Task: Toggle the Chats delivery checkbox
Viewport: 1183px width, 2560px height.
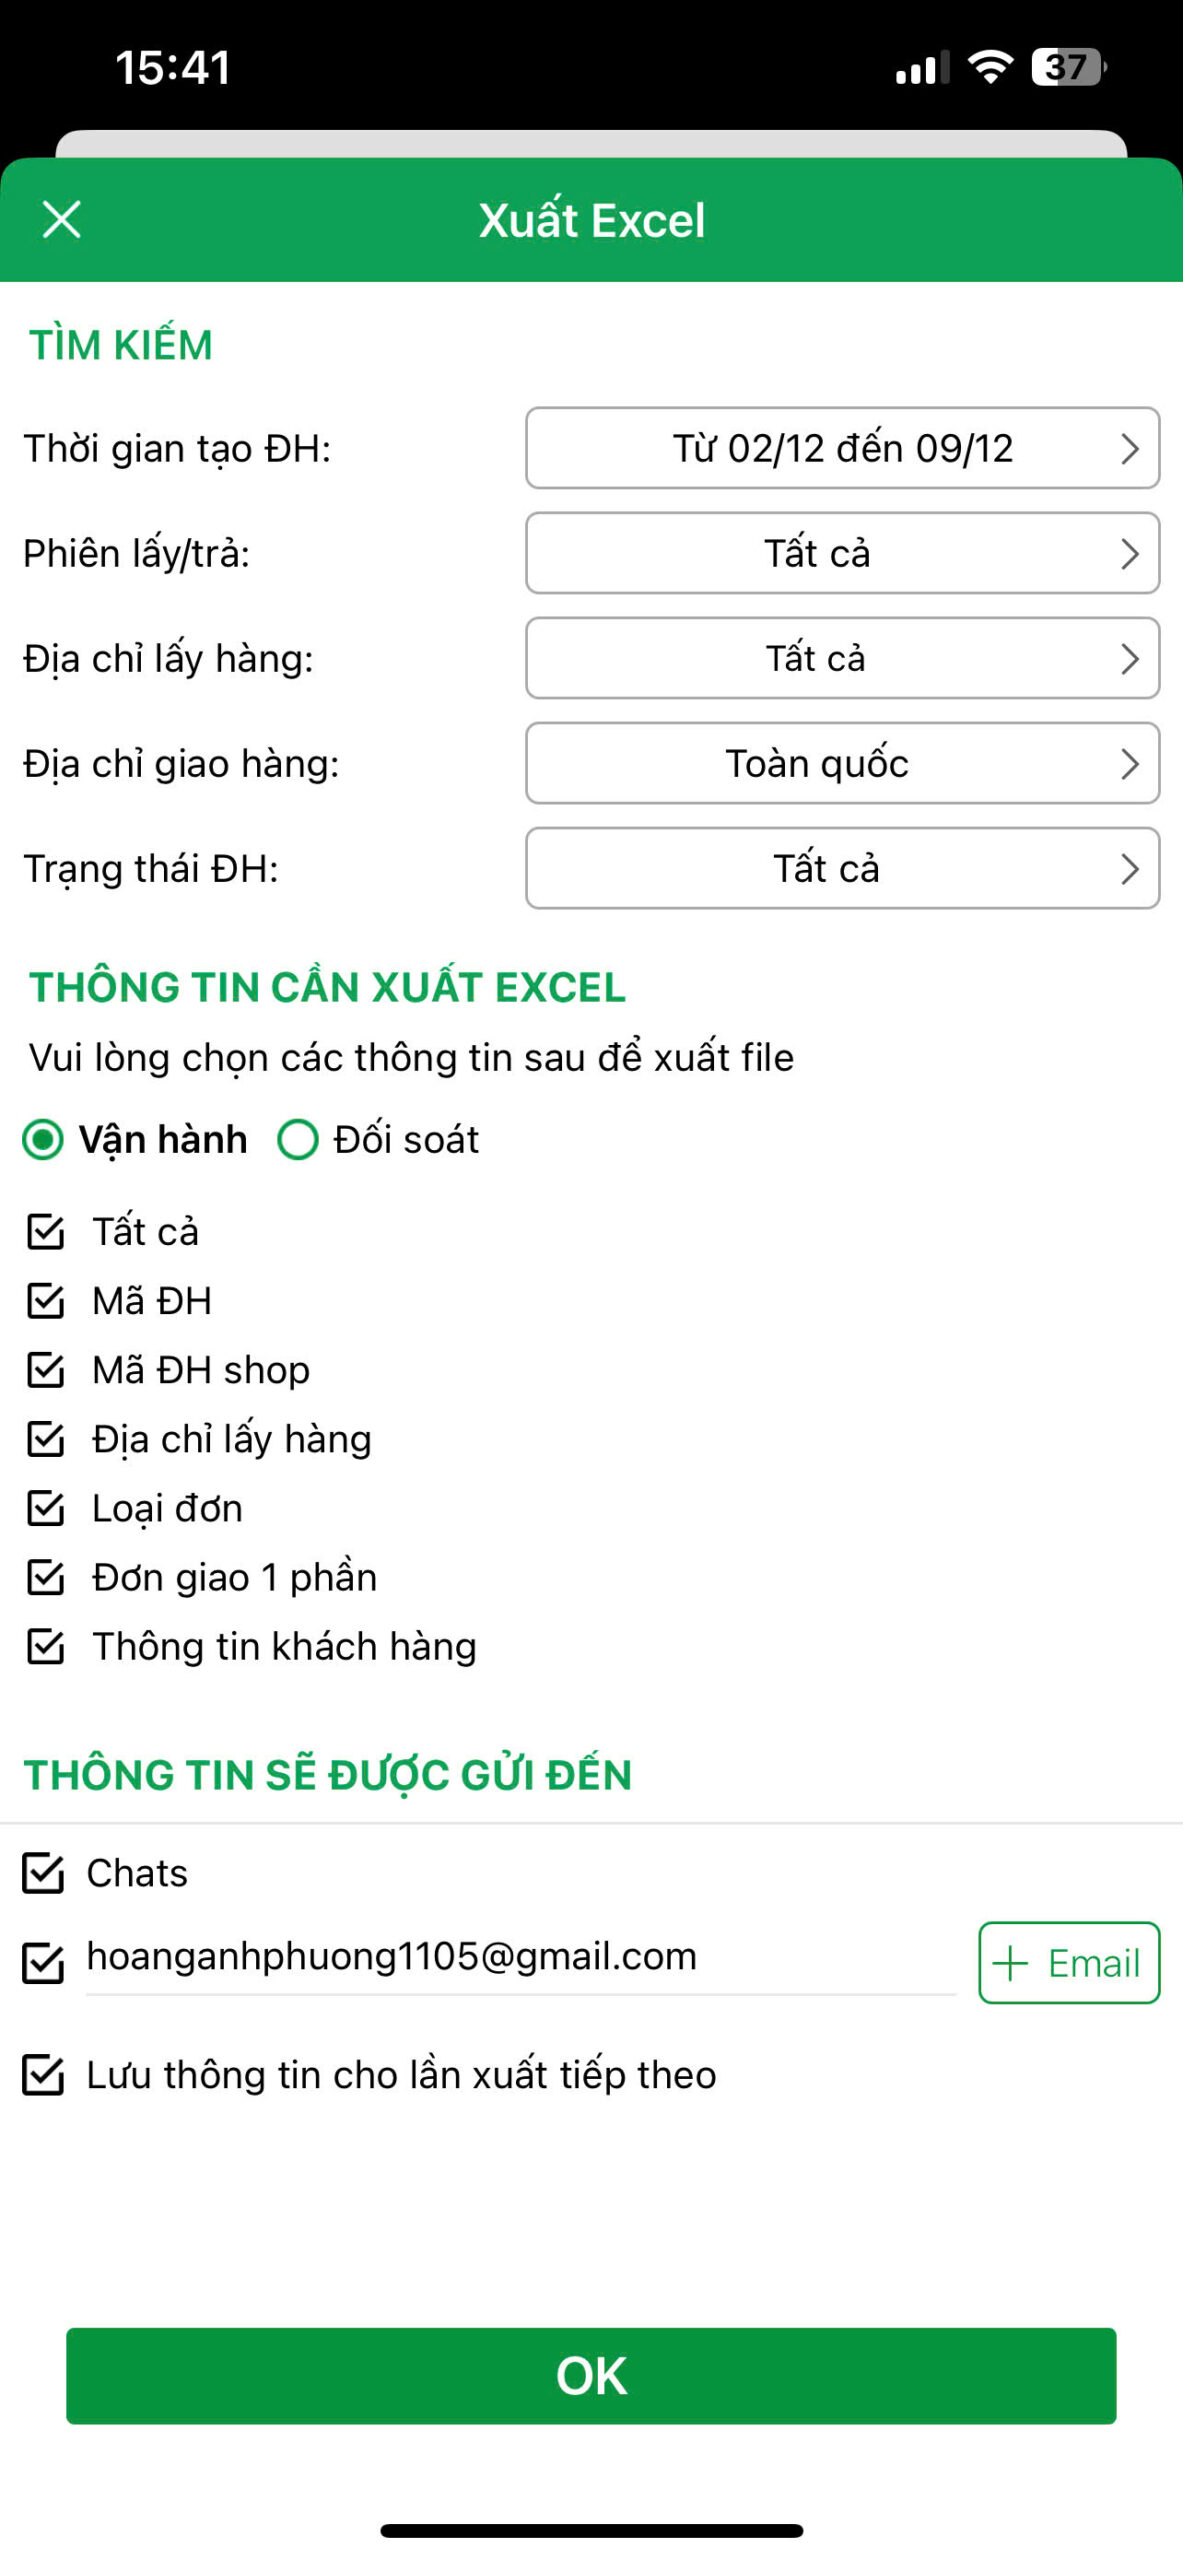Action: click(43, 1873)
